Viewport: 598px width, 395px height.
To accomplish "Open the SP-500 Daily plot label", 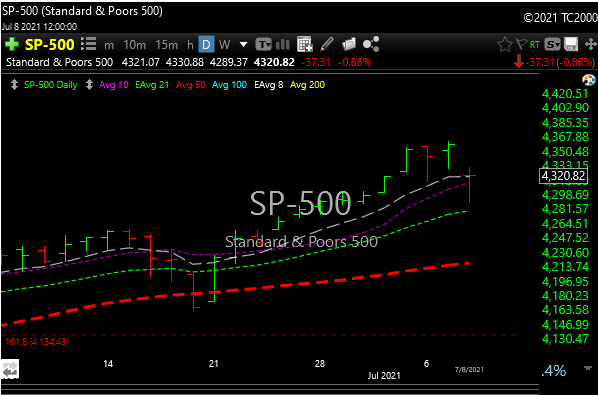I will (51, 85).
